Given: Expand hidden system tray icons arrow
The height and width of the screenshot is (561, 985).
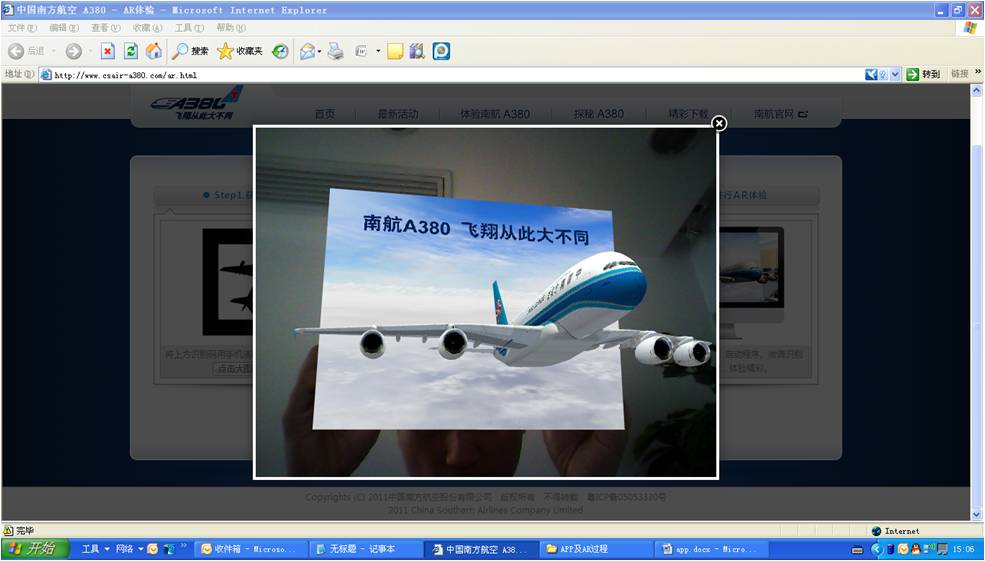Looking at the screenshot, I should click(x=876, y=550).
